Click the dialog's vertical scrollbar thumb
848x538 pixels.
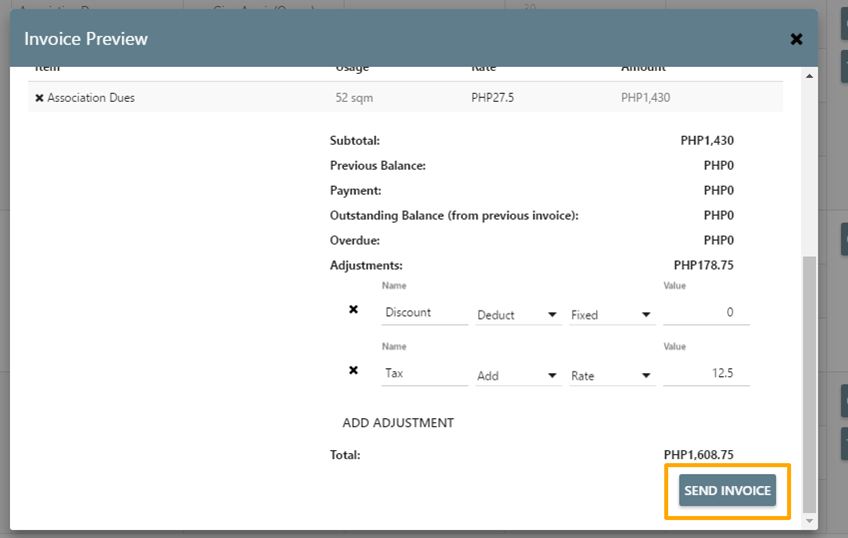coord(809,384)
